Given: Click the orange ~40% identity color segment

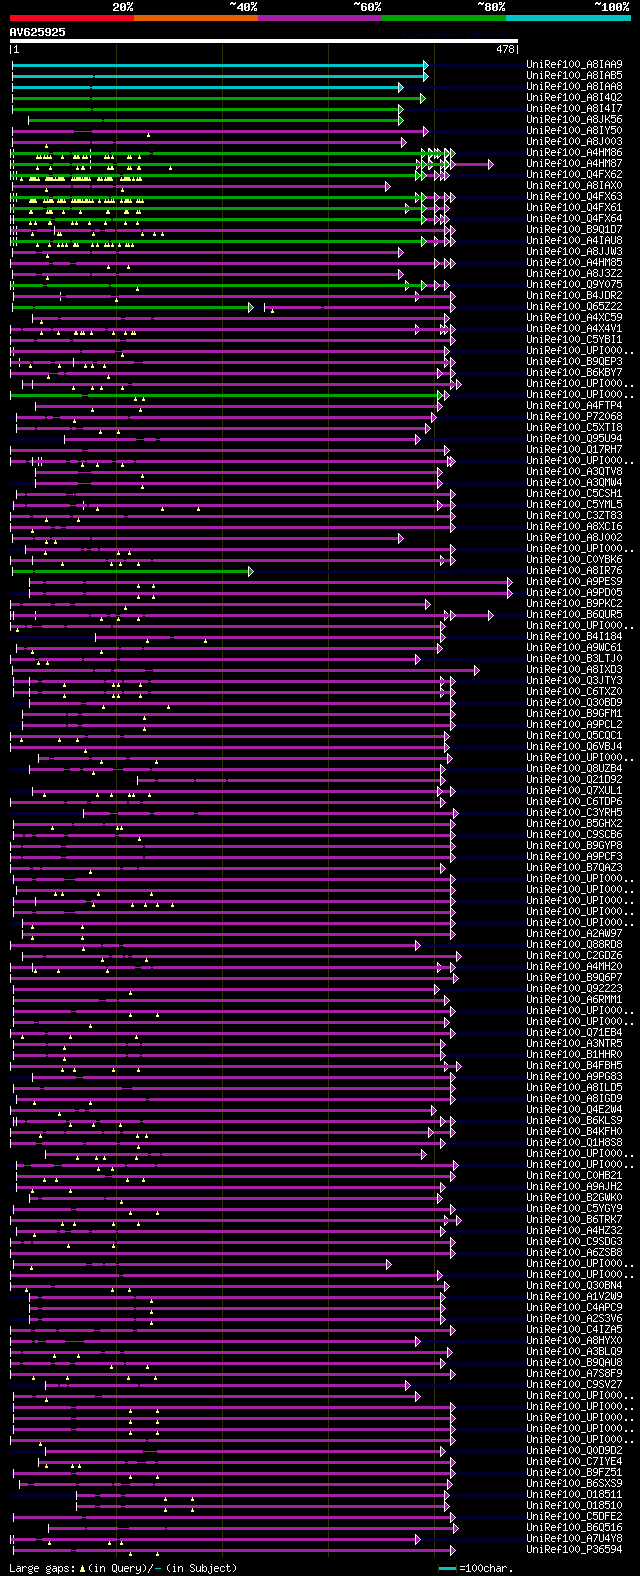Looking at the screenshot, I should tap(196, 17).
